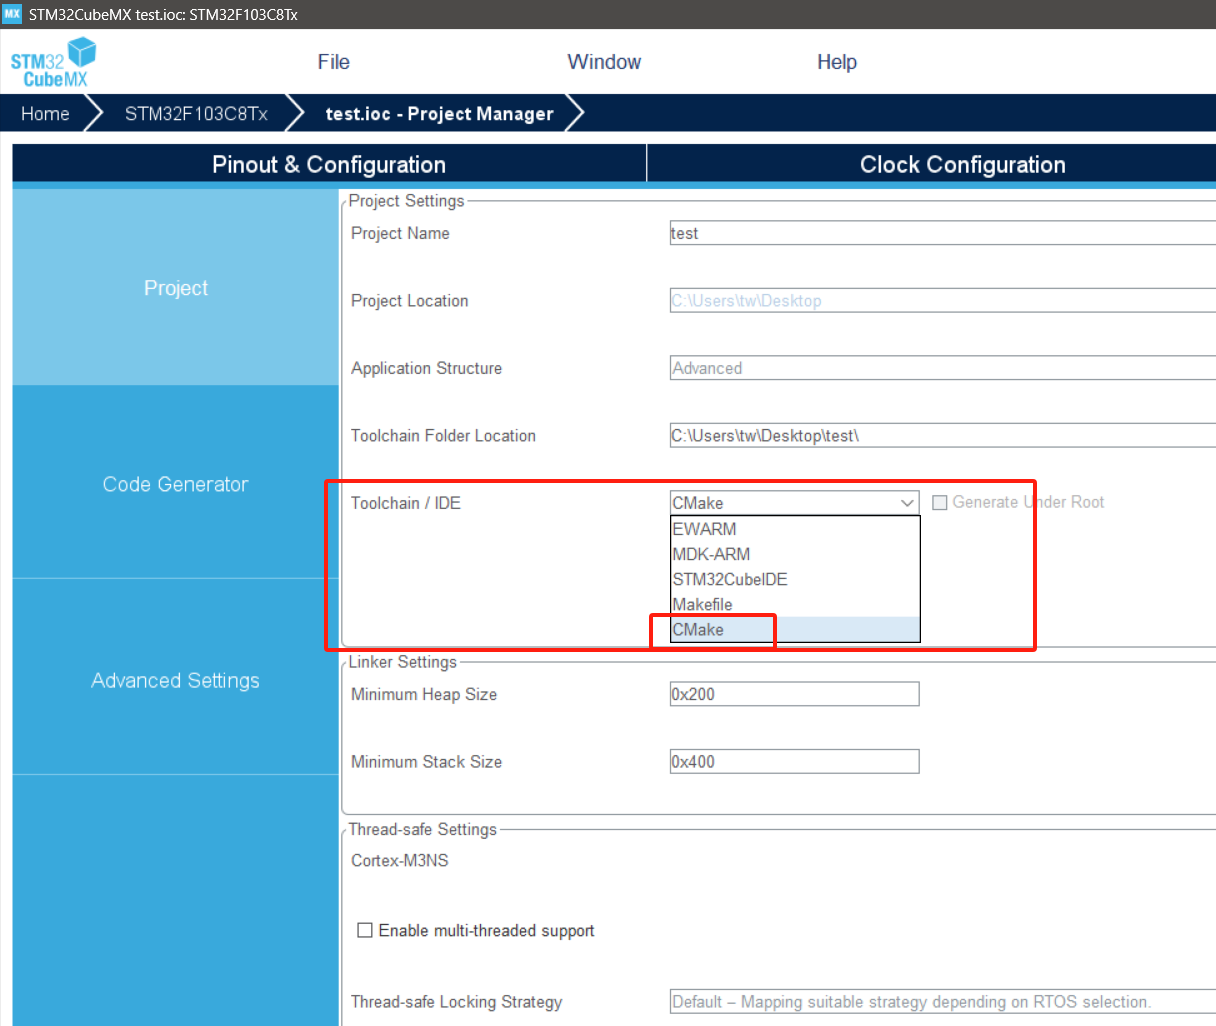Click the STM32CubeMX logo
This screenshot has width=1216, height=1026.
click(53, 62)
